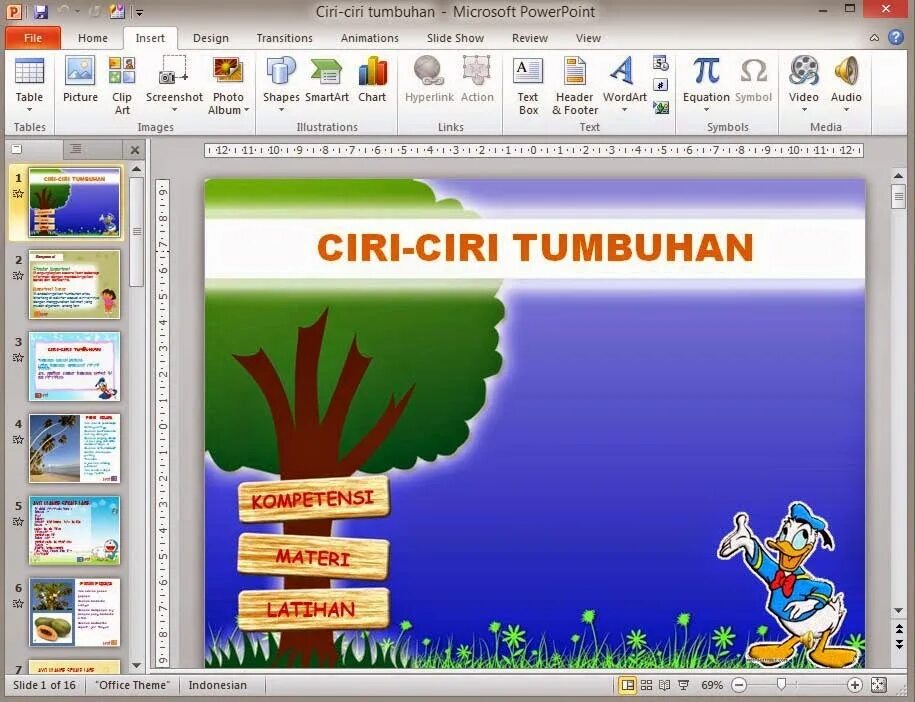The image size is (915, 702).
Task: Open Header & Footer settings
Action: click(575, 86)
